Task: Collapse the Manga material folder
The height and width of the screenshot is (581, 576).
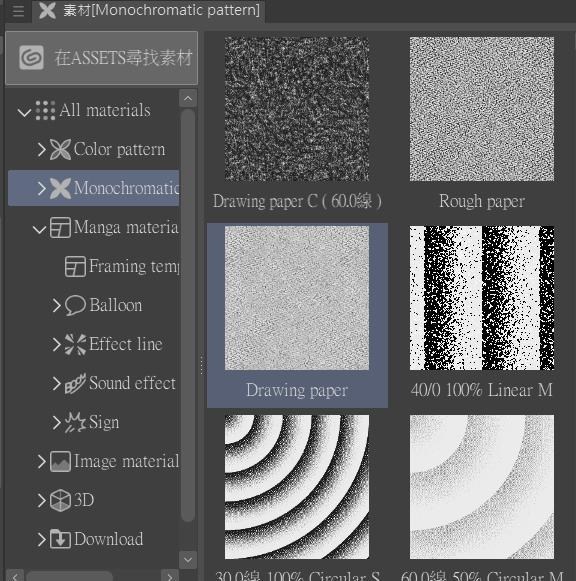Action: coord(39,229)
